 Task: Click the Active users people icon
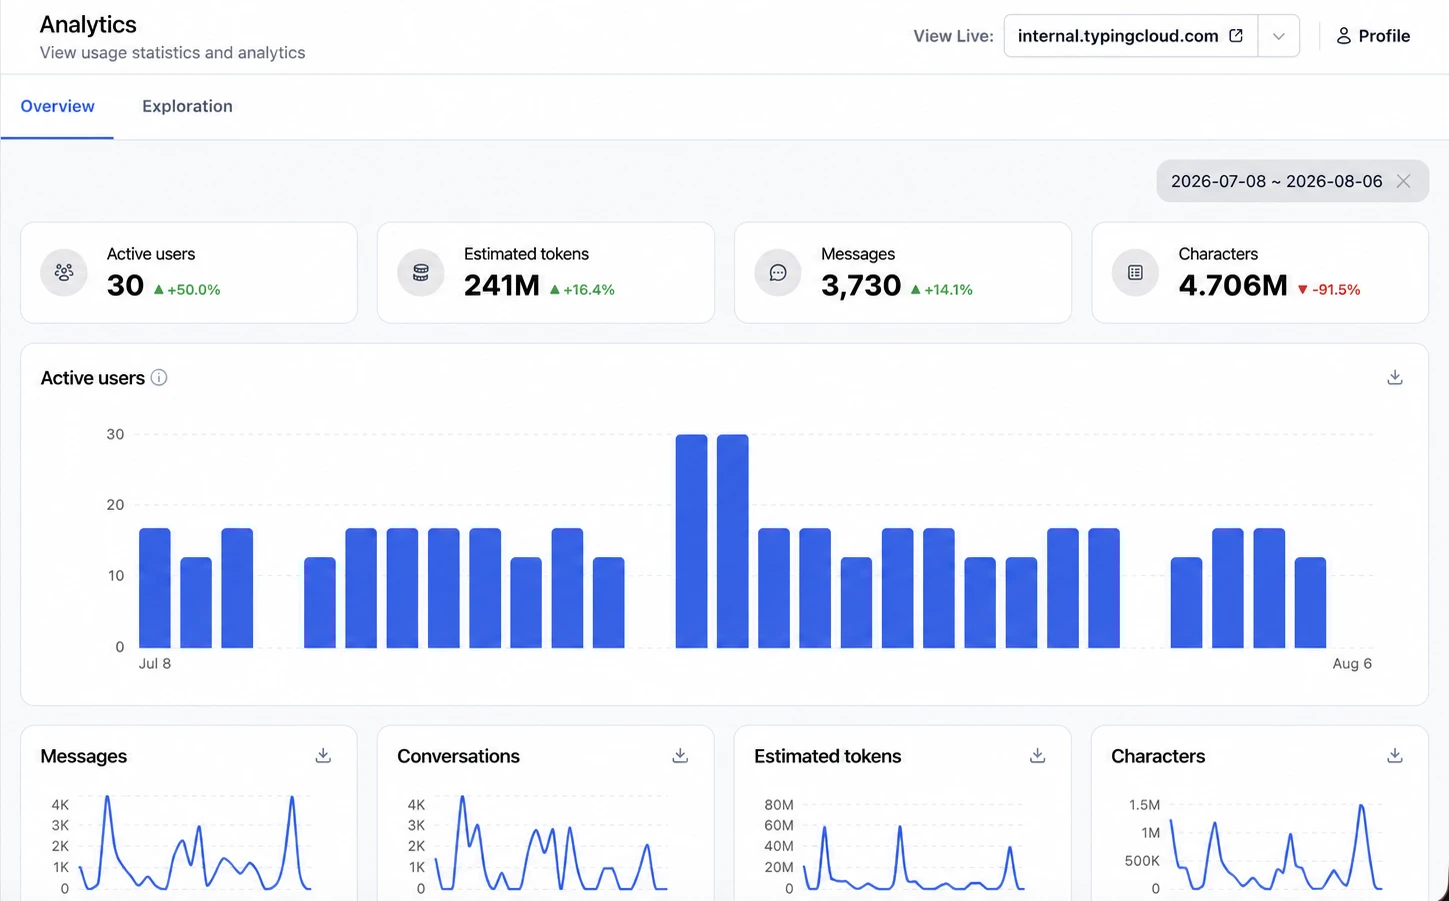(64, 272)
